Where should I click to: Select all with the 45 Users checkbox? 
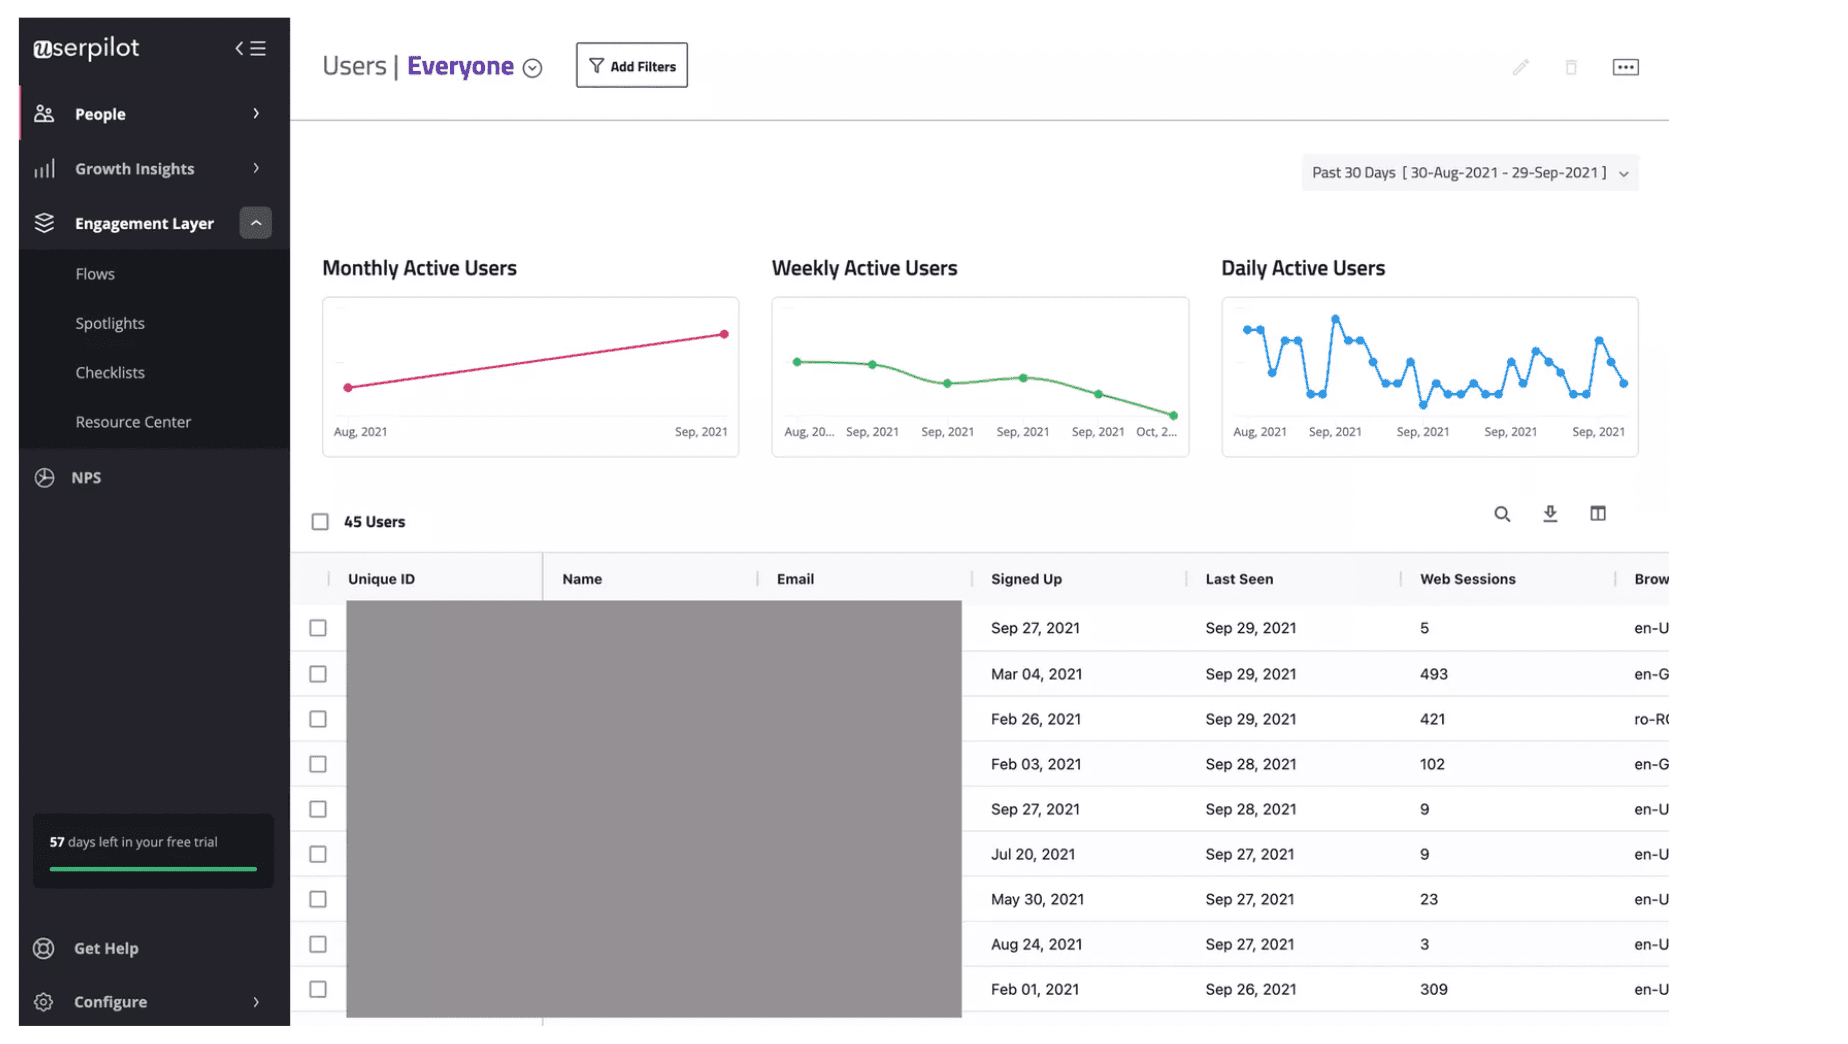(320, 522)
